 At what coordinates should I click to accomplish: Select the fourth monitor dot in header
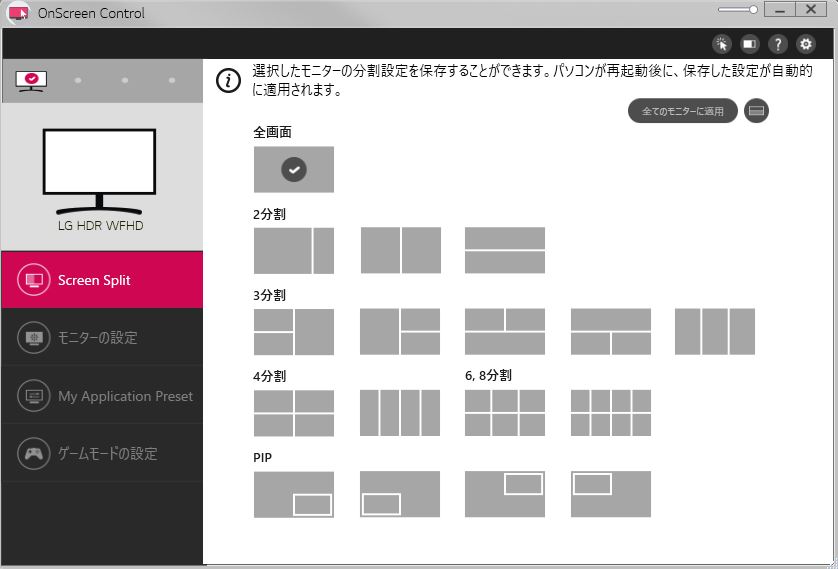172,81
